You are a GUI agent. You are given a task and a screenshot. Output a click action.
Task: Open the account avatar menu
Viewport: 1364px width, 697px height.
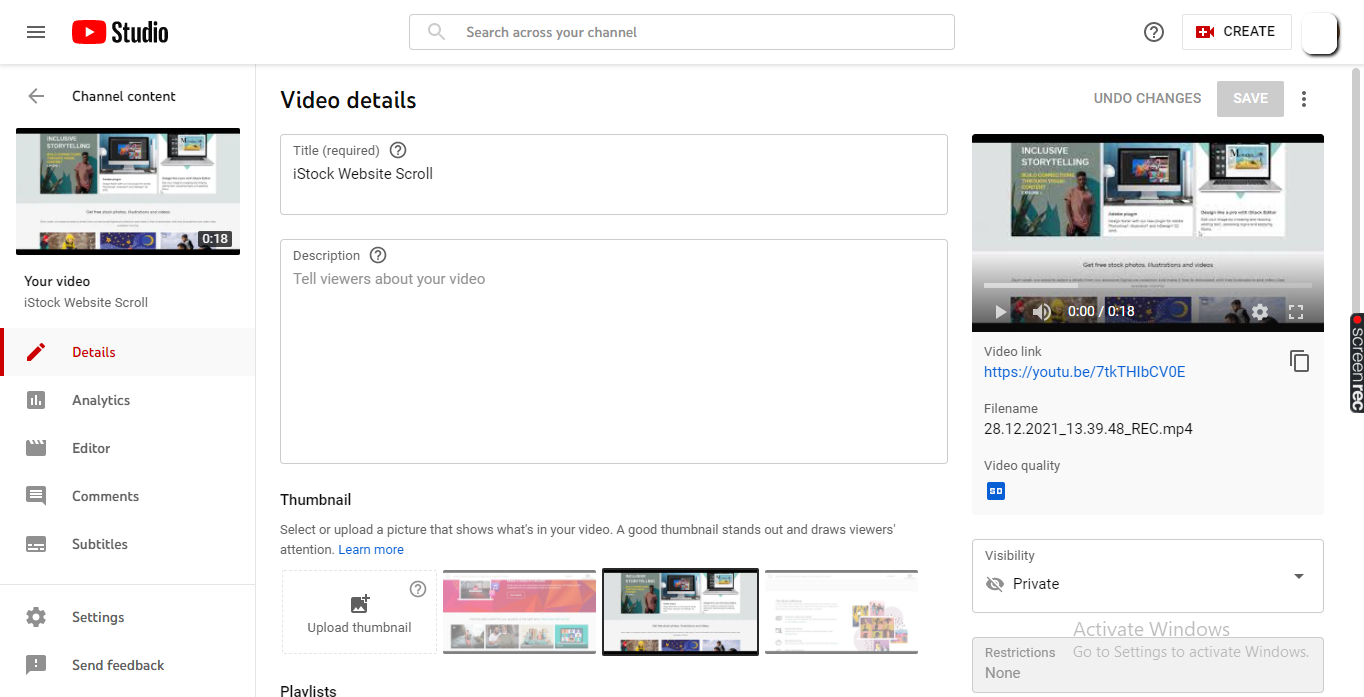(1320, 32)
